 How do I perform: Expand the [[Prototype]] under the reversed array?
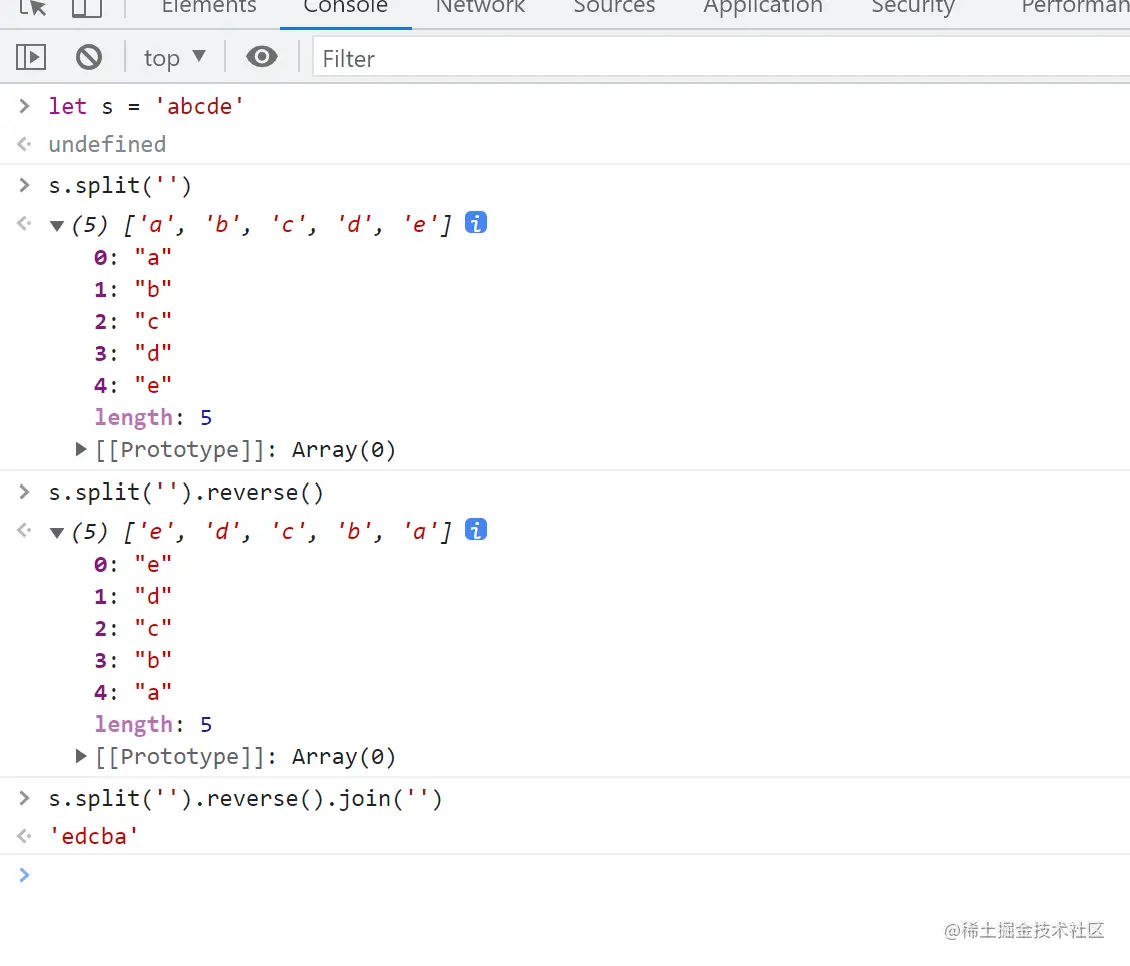(81, 755)
